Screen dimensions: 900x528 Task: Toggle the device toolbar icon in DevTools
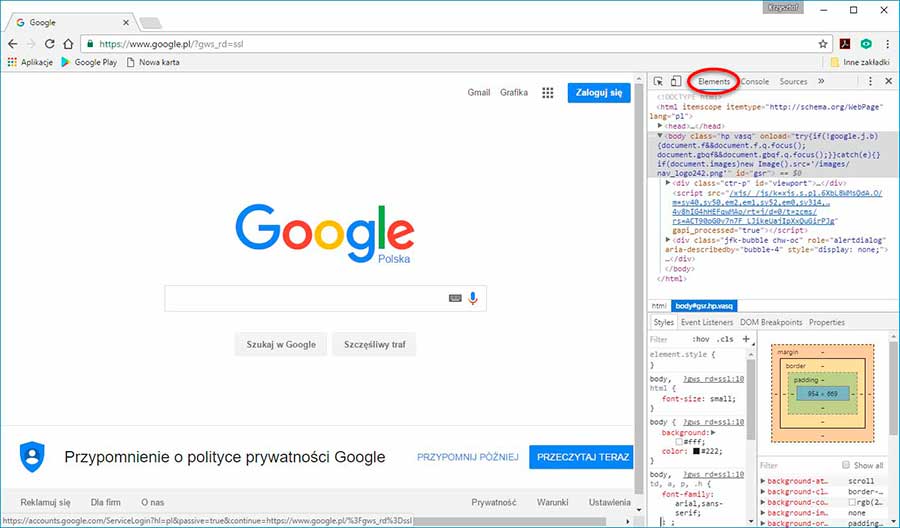(x=676, y=81)
